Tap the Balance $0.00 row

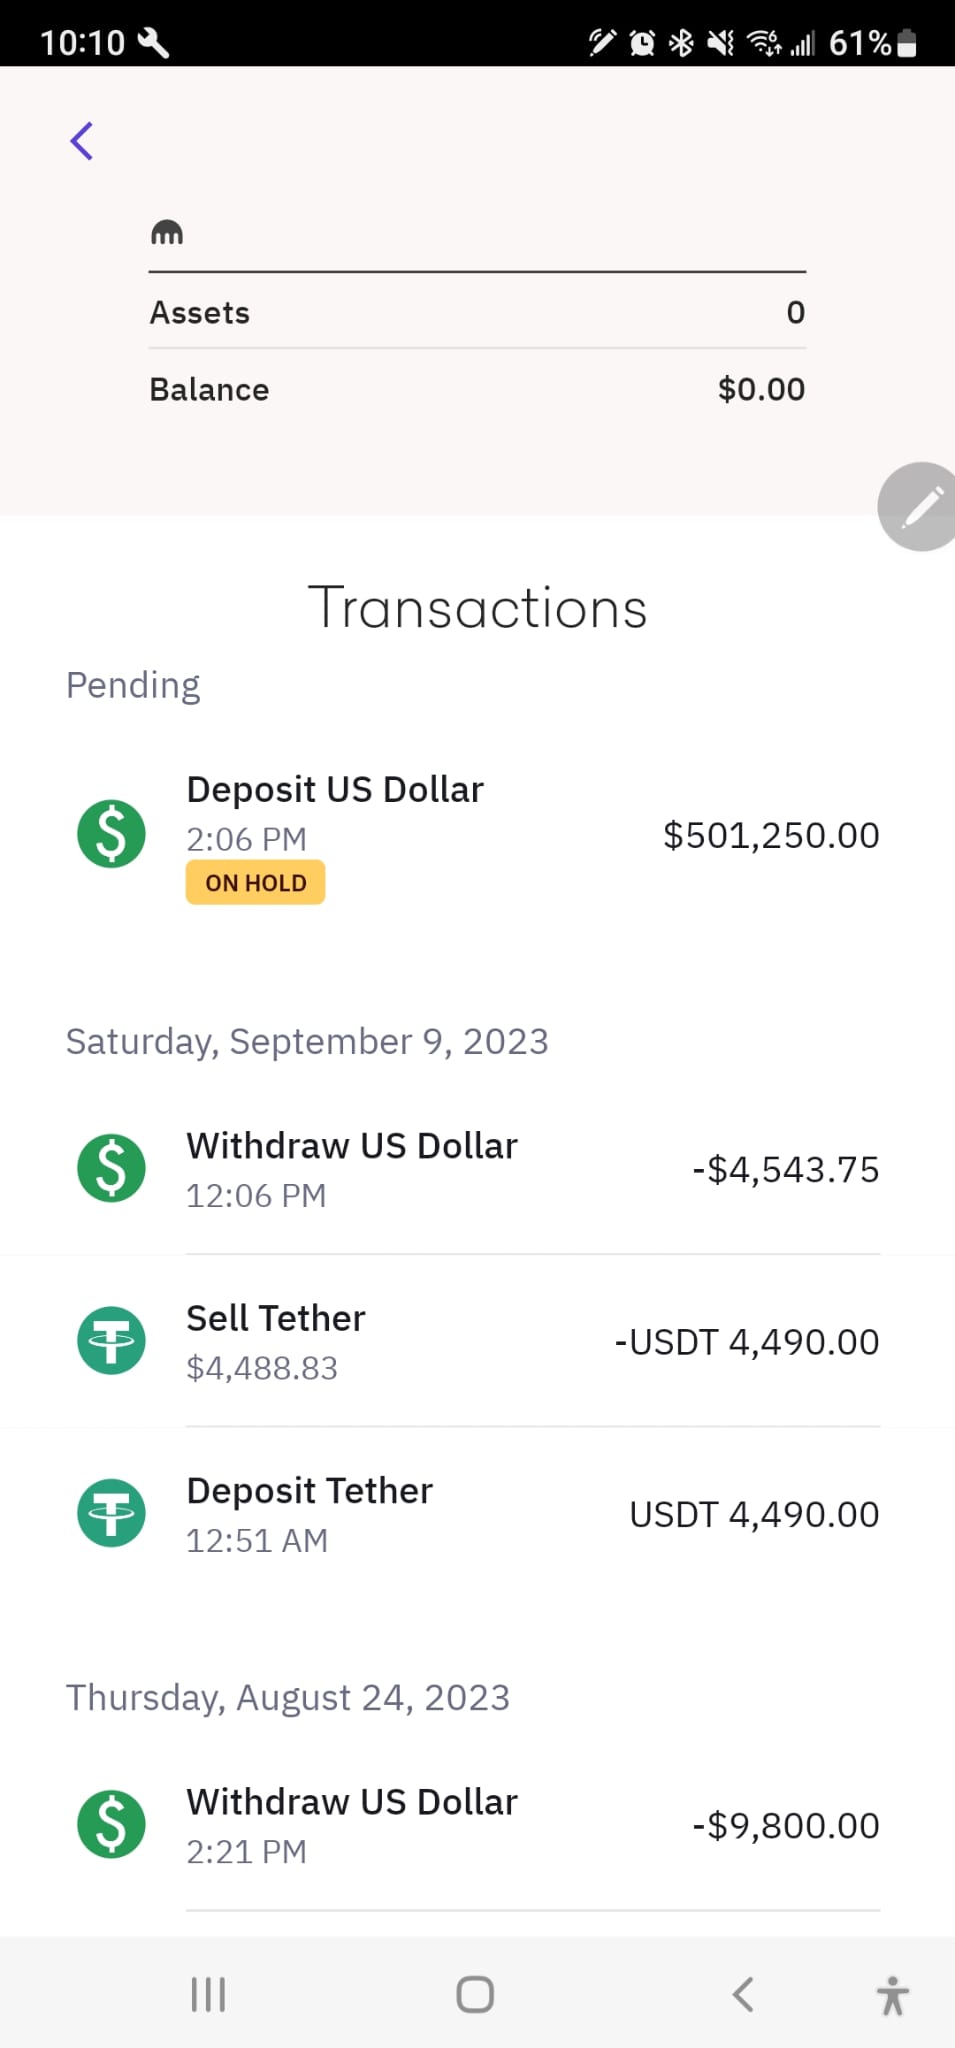point(477,389)
